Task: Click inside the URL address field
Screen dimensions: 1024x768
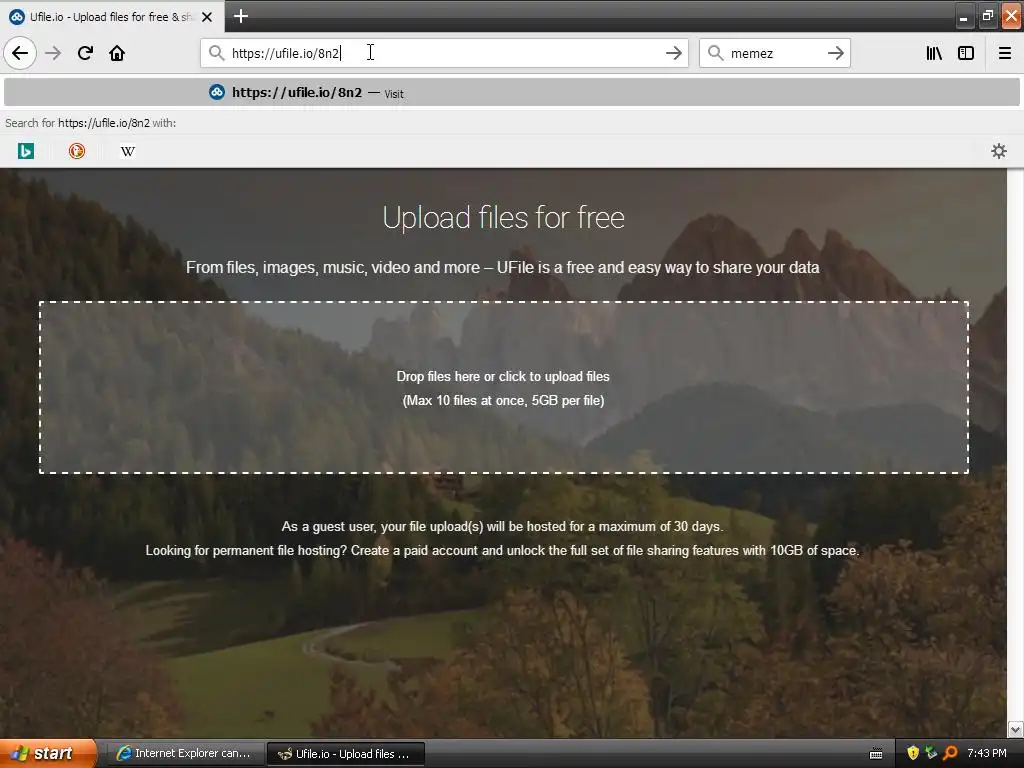Action: 444,53
